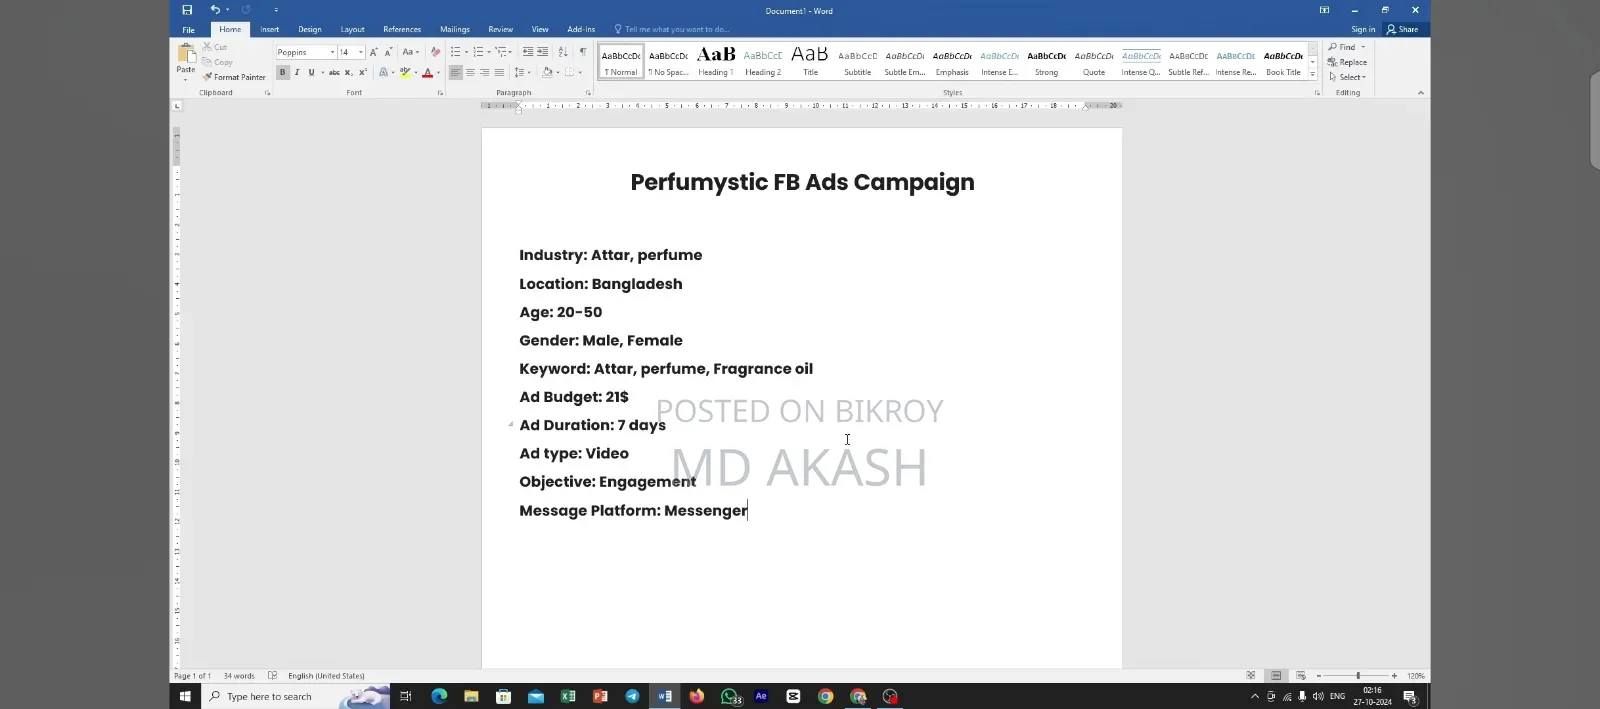Expand the Styles gallery More arrow
Screen dimensions: 1600x709
[x=1313, y=74]
